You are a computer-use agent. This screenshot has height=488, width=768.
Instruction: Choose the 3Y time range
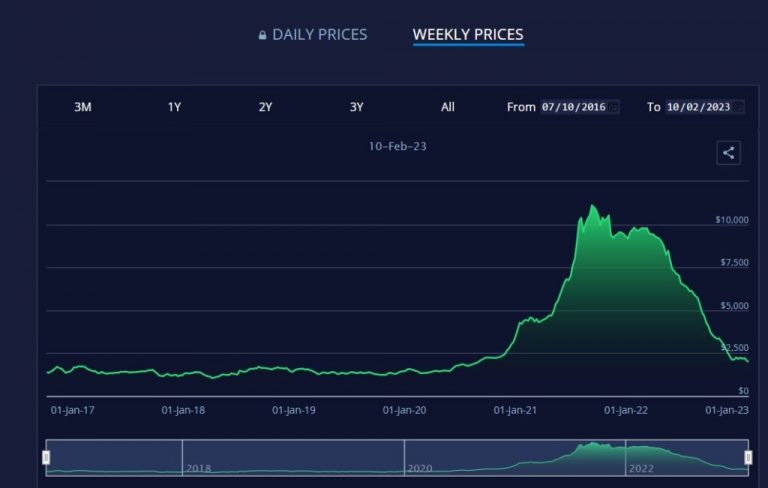(x=357, y=107)
